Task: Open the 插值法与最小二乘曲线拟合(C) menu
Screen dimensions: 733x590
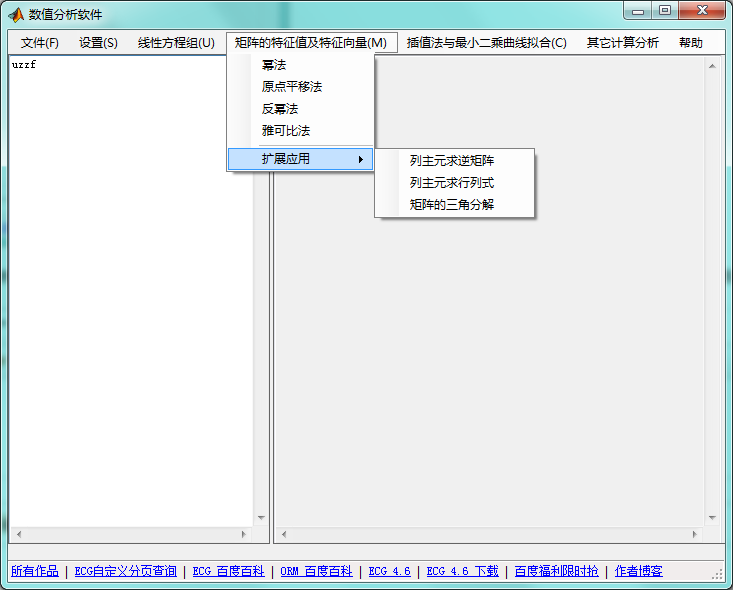Action: [x=487, y=43]
